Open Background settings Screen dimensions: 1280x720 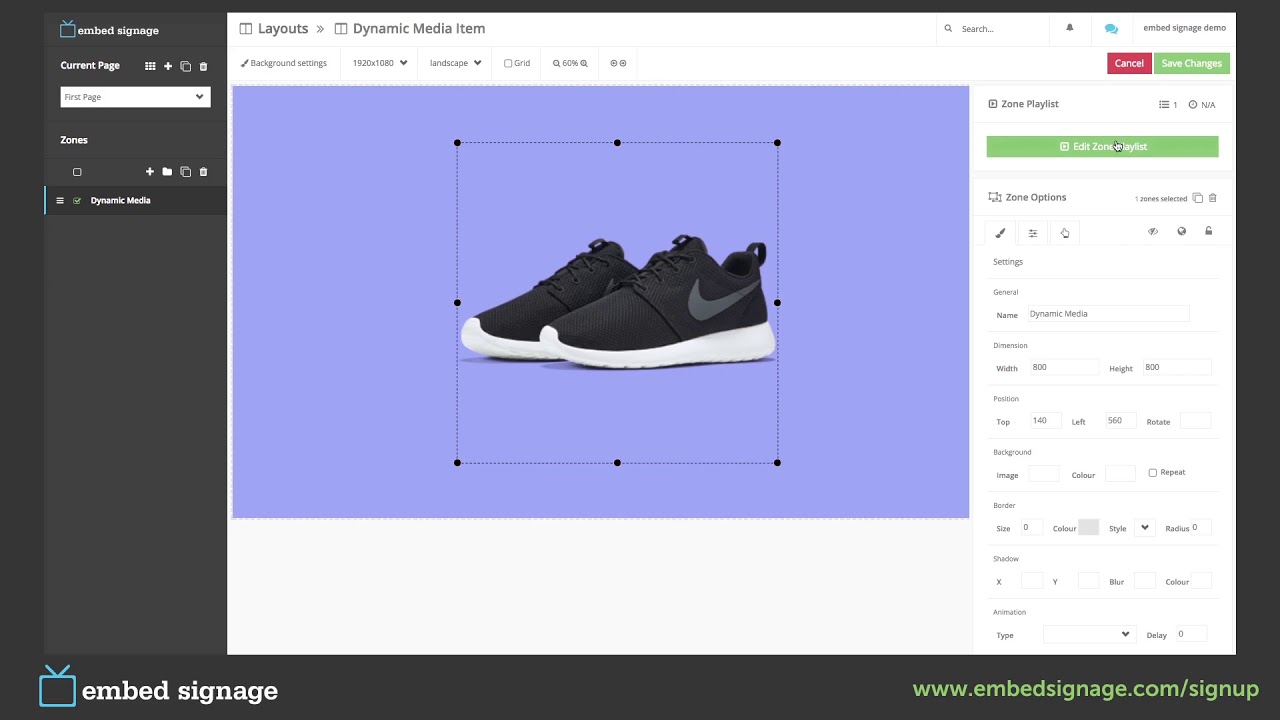point(284,63)
